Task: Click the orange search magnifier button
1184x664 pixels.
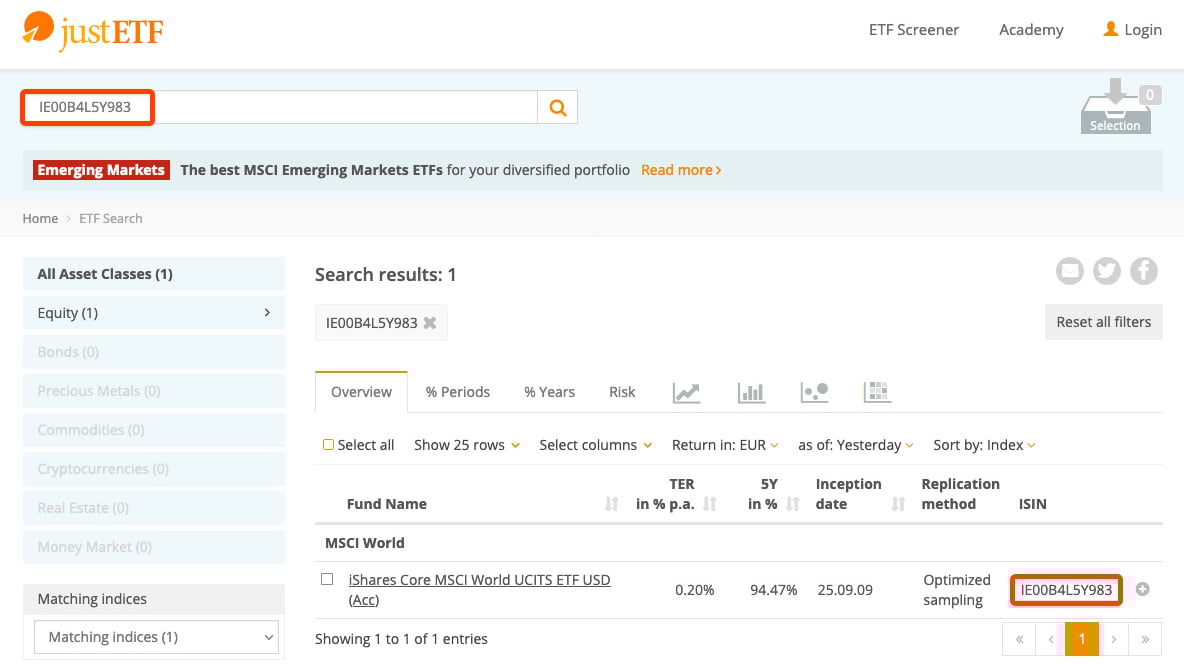Action: (x=558, y=107)
